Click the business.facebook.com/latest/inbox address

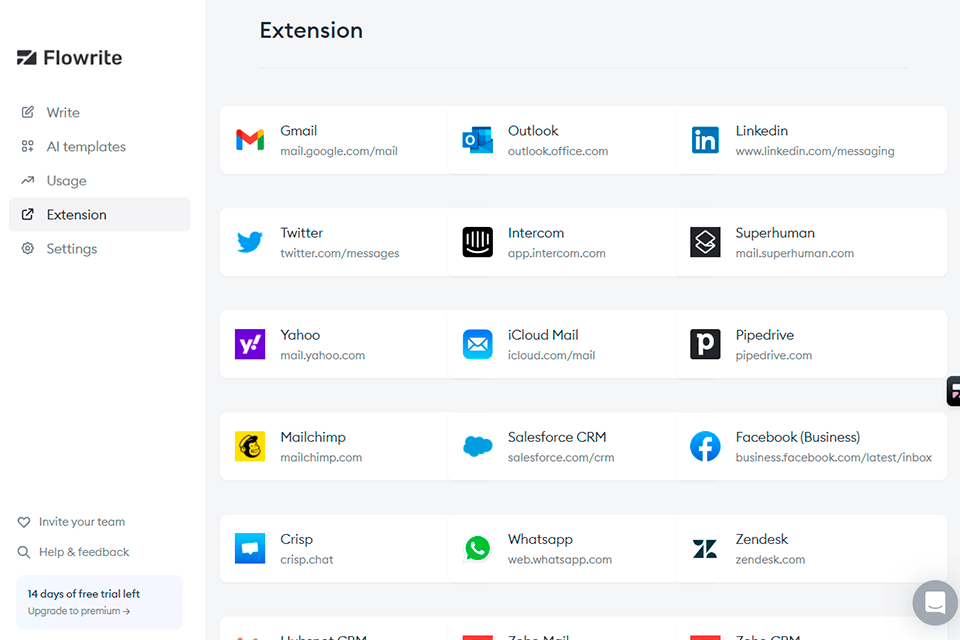click(x=834, y=457)
